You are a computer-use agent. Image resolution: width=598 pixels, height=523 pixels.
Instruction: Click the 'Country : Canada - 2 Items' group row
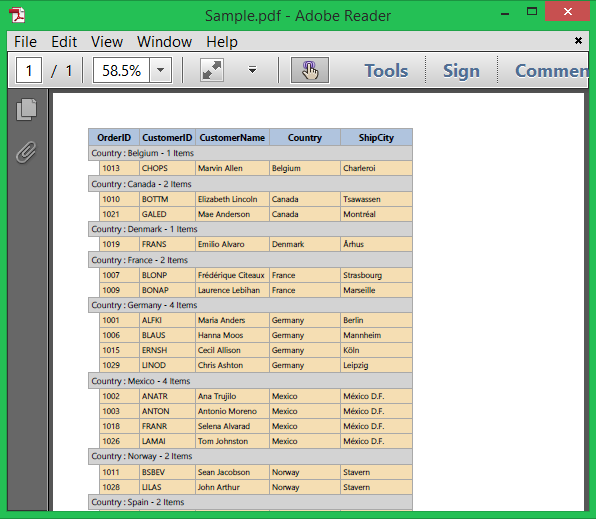tap(250, 184)
